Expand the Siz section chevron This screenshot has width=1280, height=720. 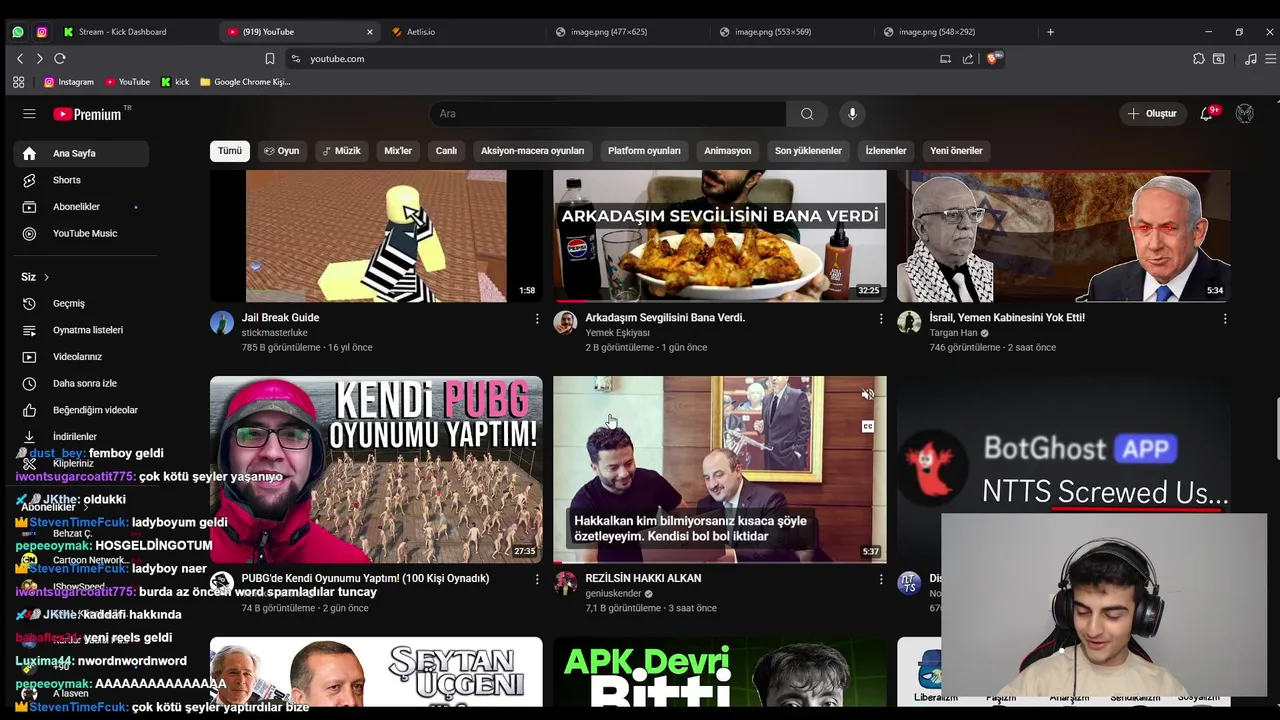[x=46, y=277]
